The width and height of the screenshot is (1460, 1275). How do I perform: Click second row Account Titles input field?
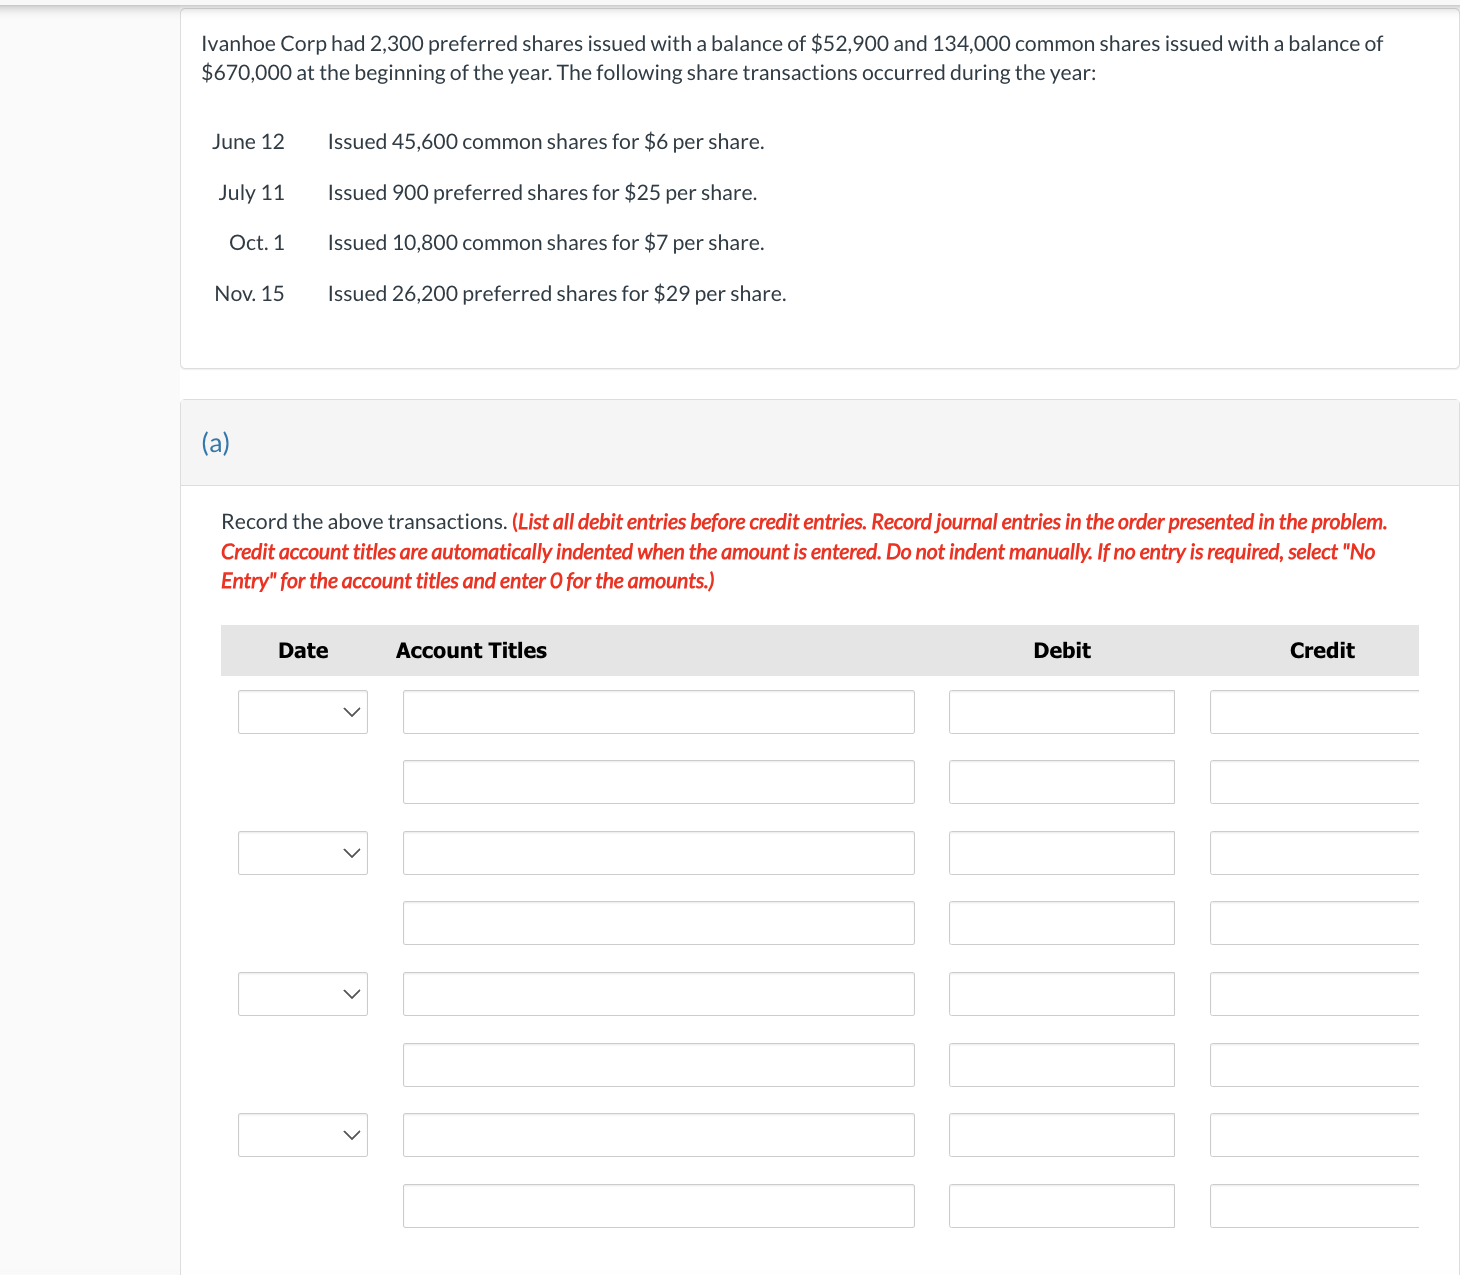[x=659, y=782]
